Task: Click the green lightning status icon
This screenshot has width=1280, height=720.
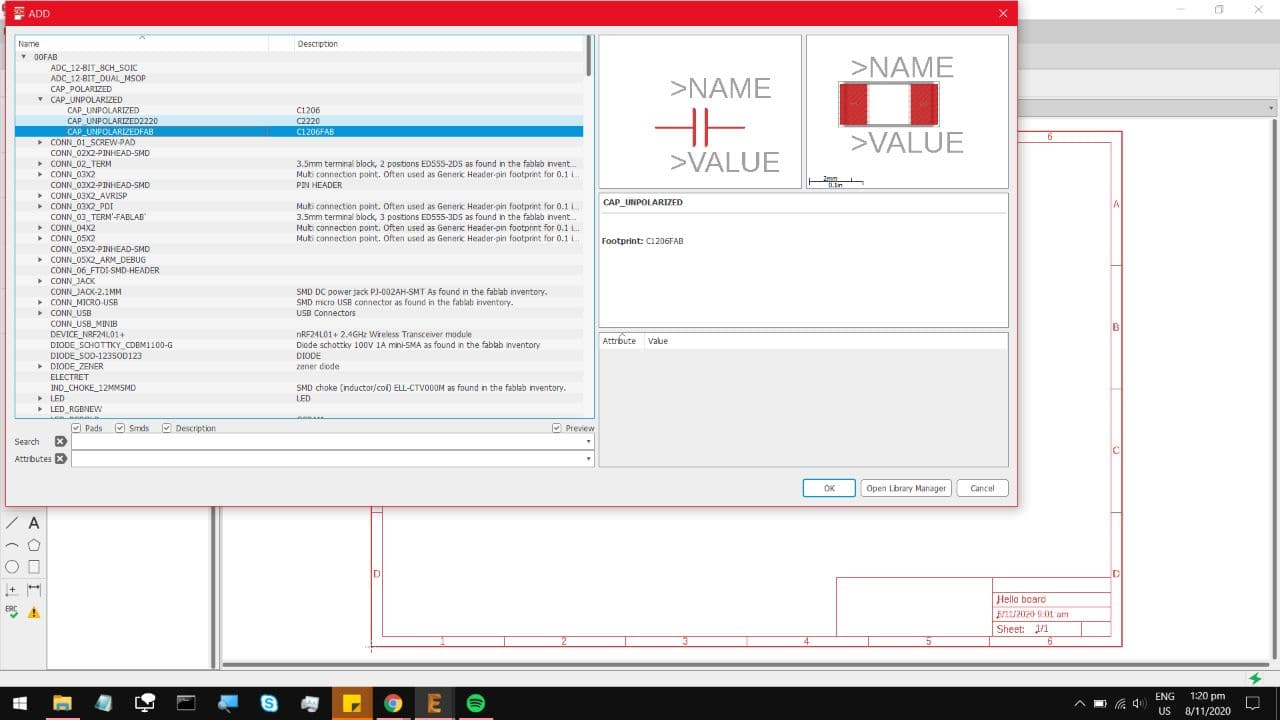Action: click(1256, 678)
